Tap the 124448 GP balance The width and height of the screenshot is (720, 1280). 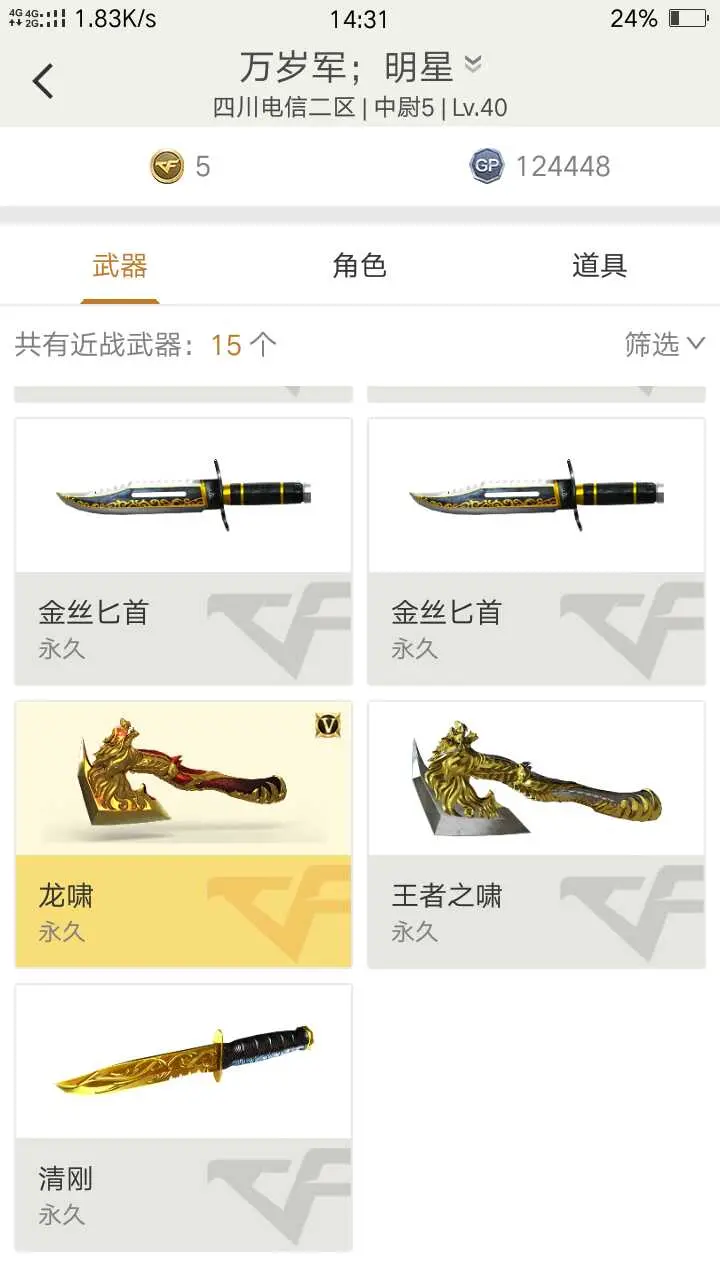tap(563, 167)
